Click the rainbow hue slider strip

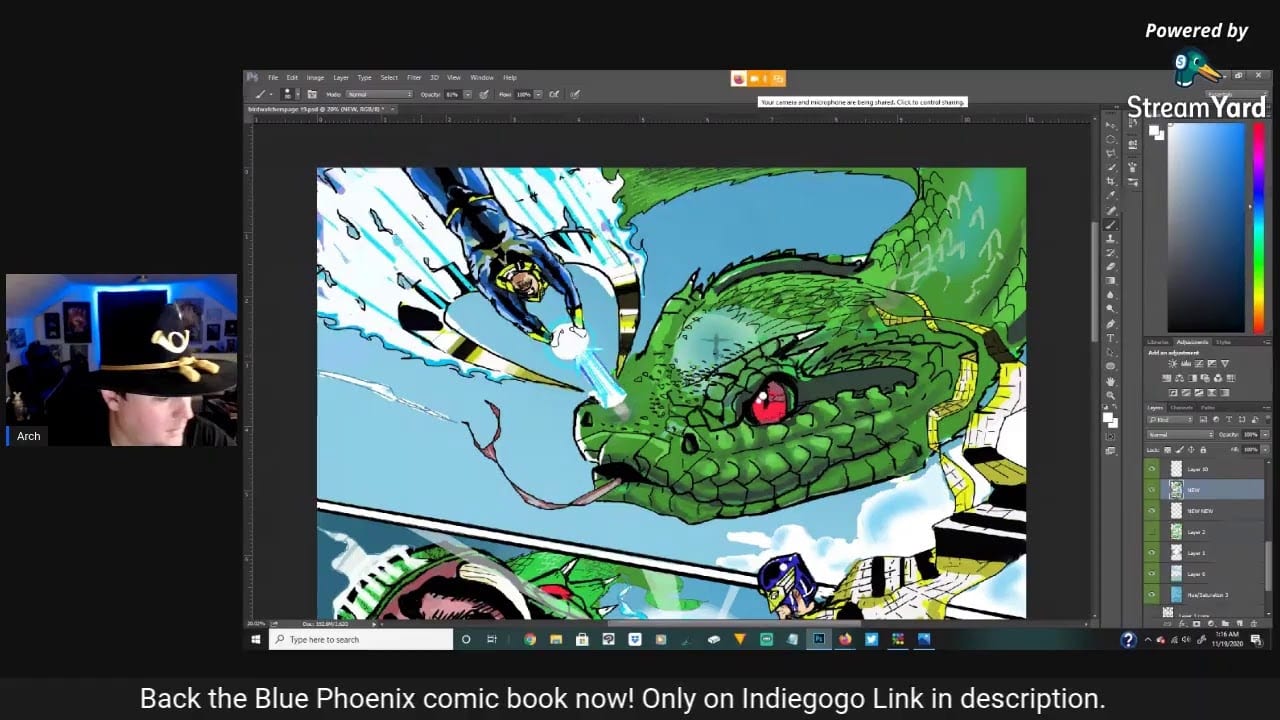1259,230
